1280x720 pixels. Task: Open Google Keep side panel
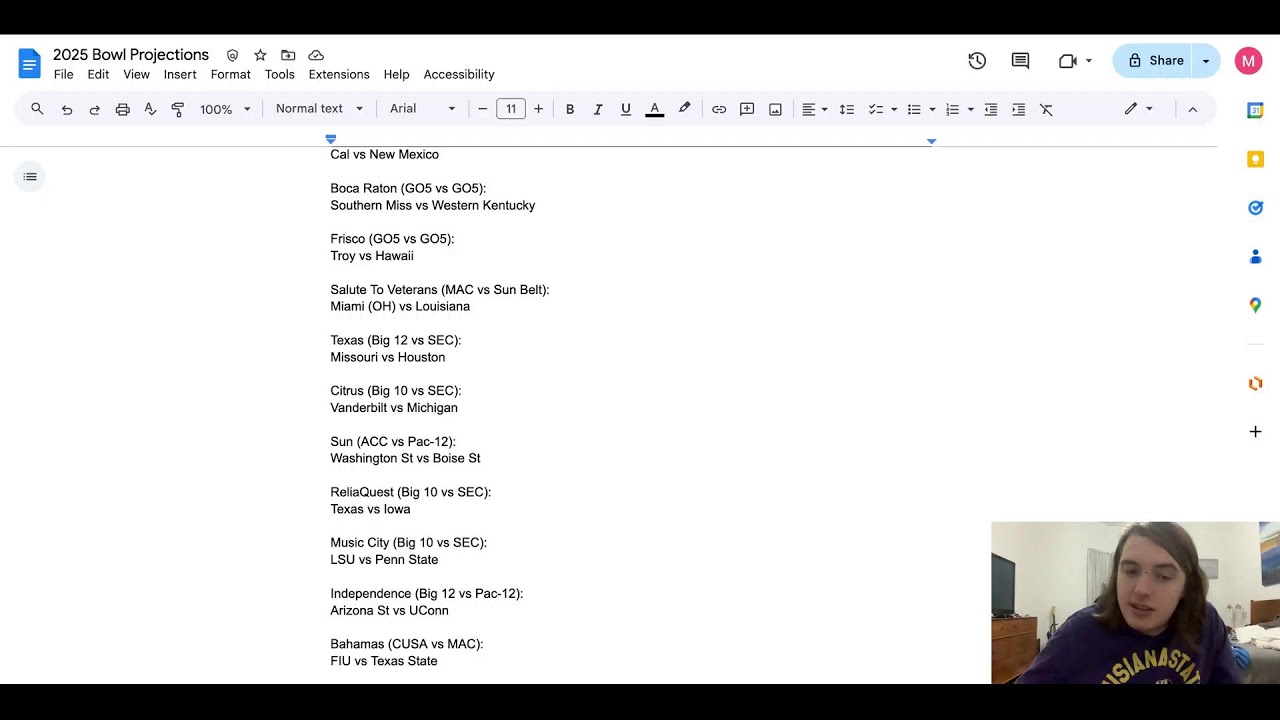1255,159
